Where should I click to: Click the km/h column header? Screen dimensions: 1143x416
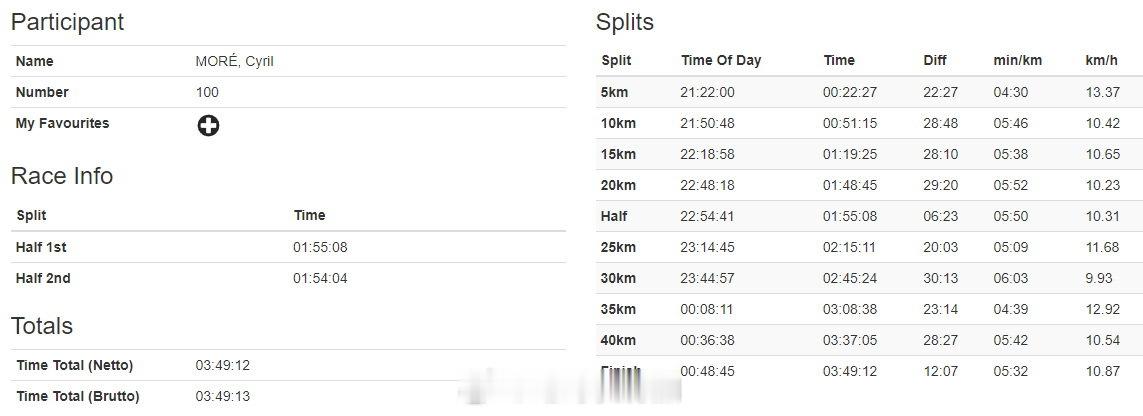pyautogui.click(x=1101, y=60)
